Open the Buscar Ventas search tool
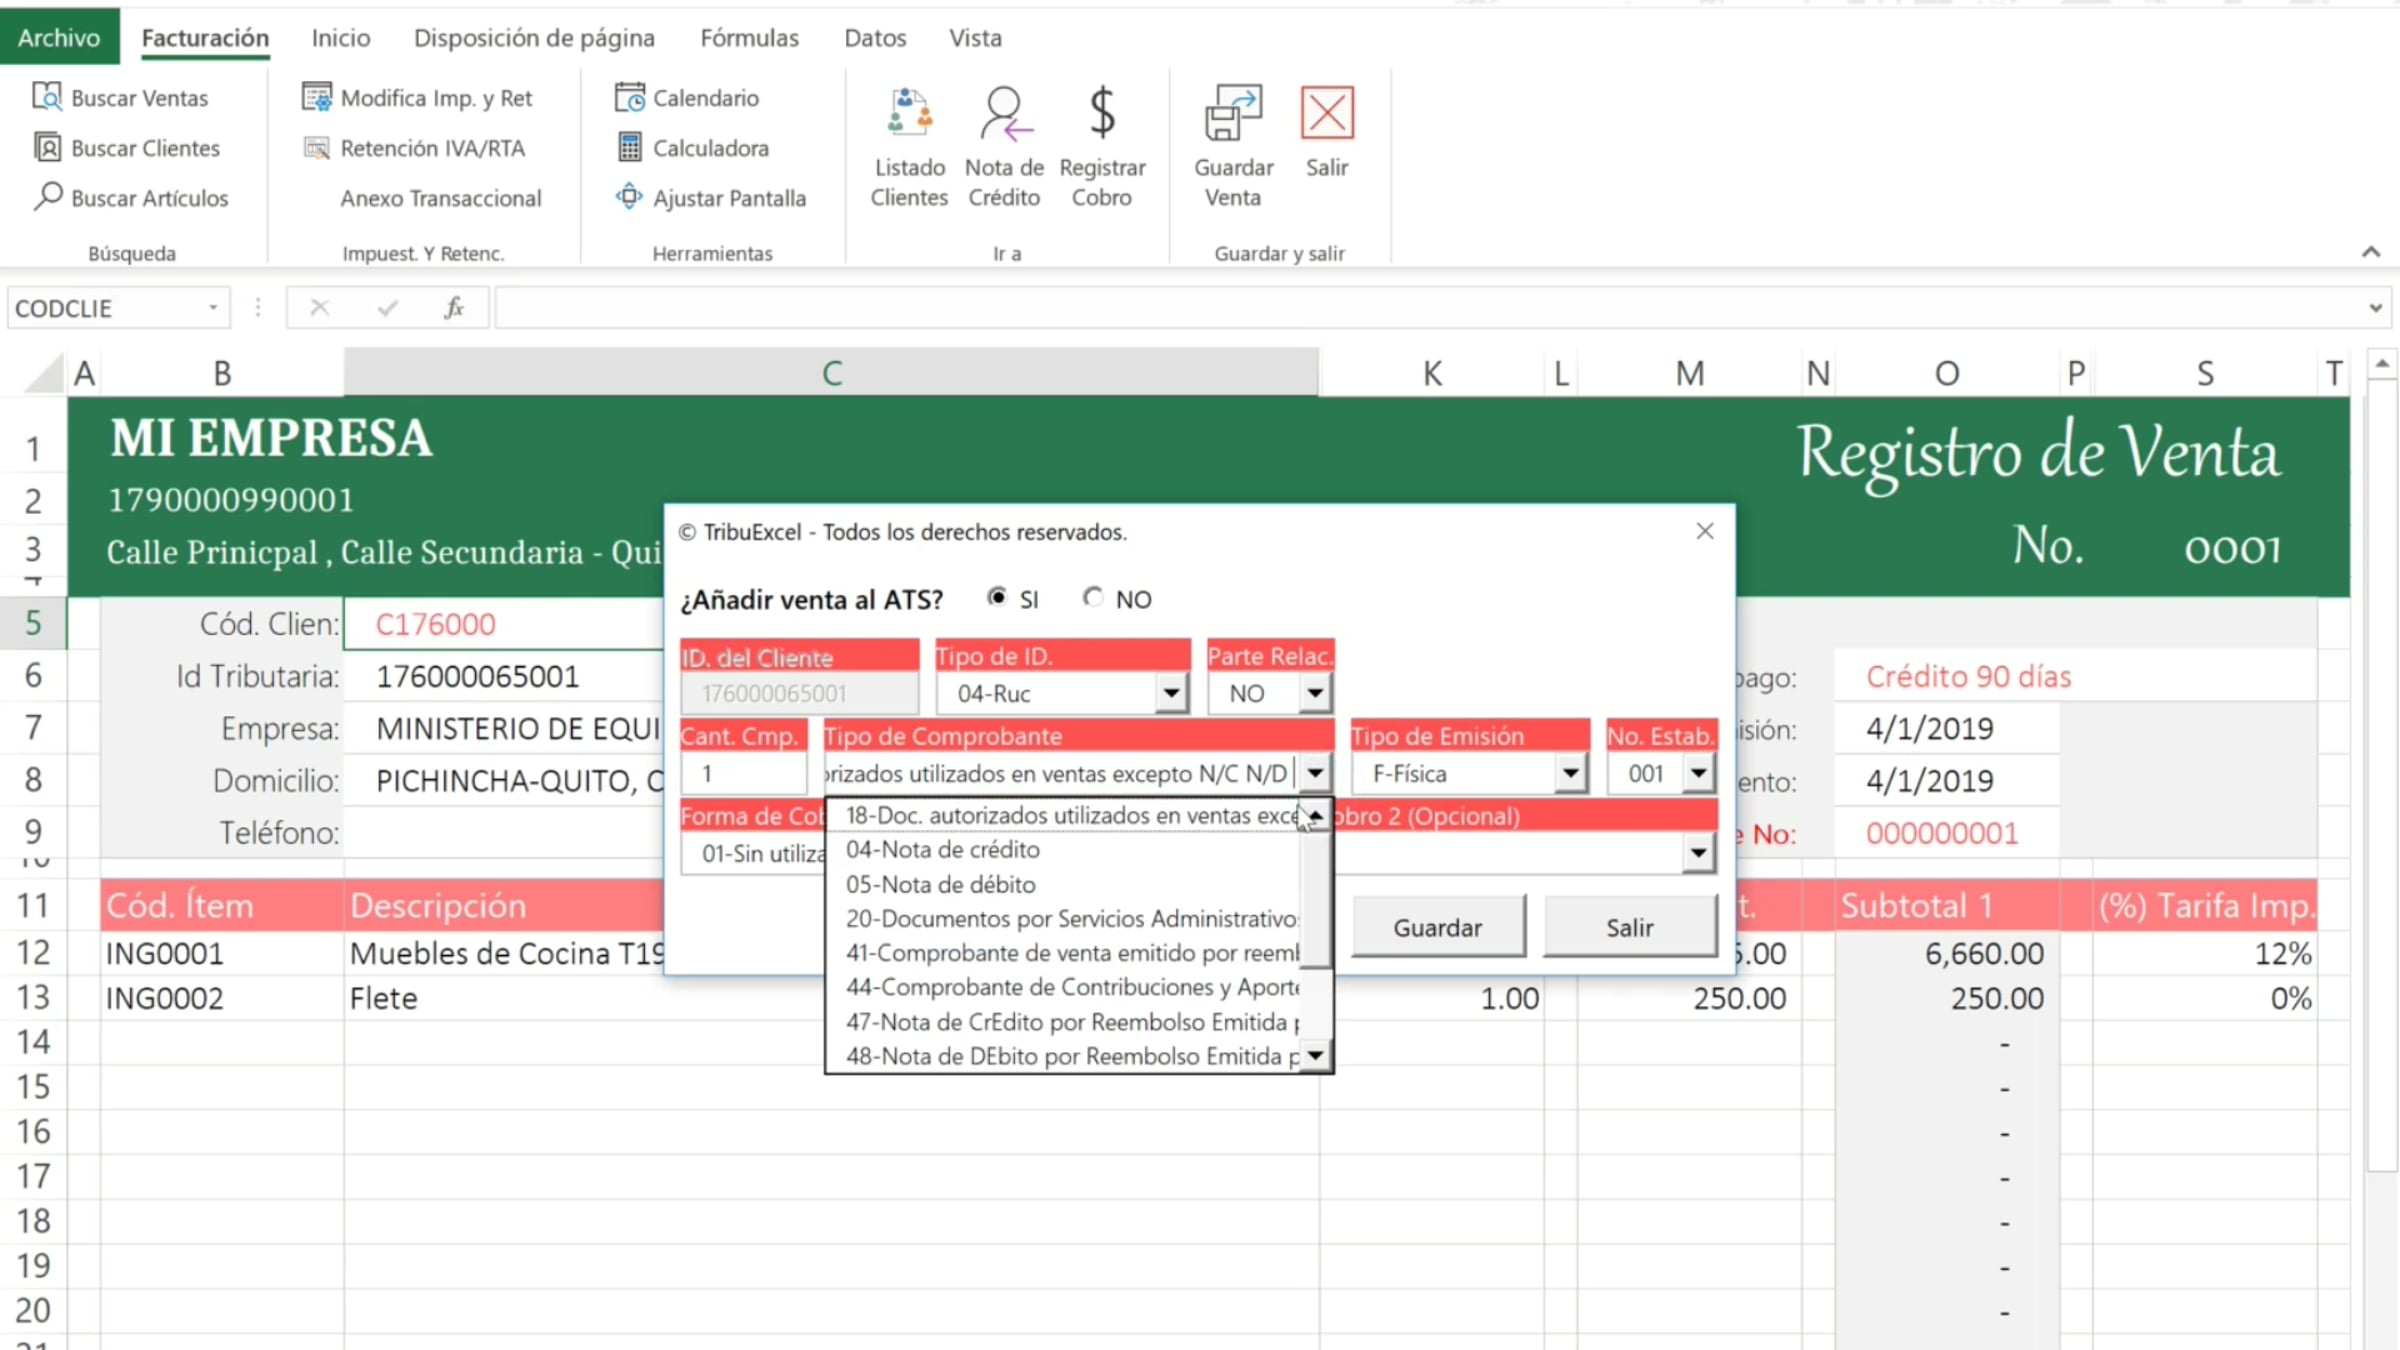2400x1350 pixels. pyautogui.click(x=121, y=97)
